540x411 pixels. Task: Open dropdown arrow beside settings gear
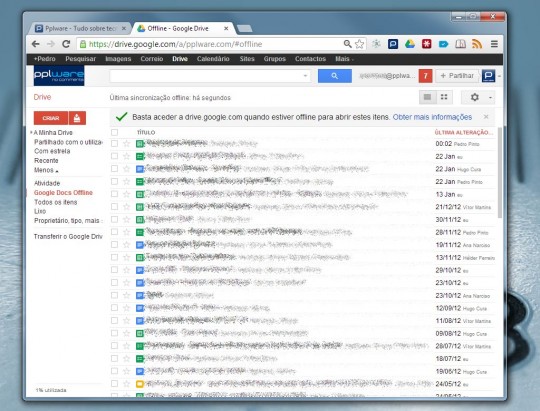[490, 97]
